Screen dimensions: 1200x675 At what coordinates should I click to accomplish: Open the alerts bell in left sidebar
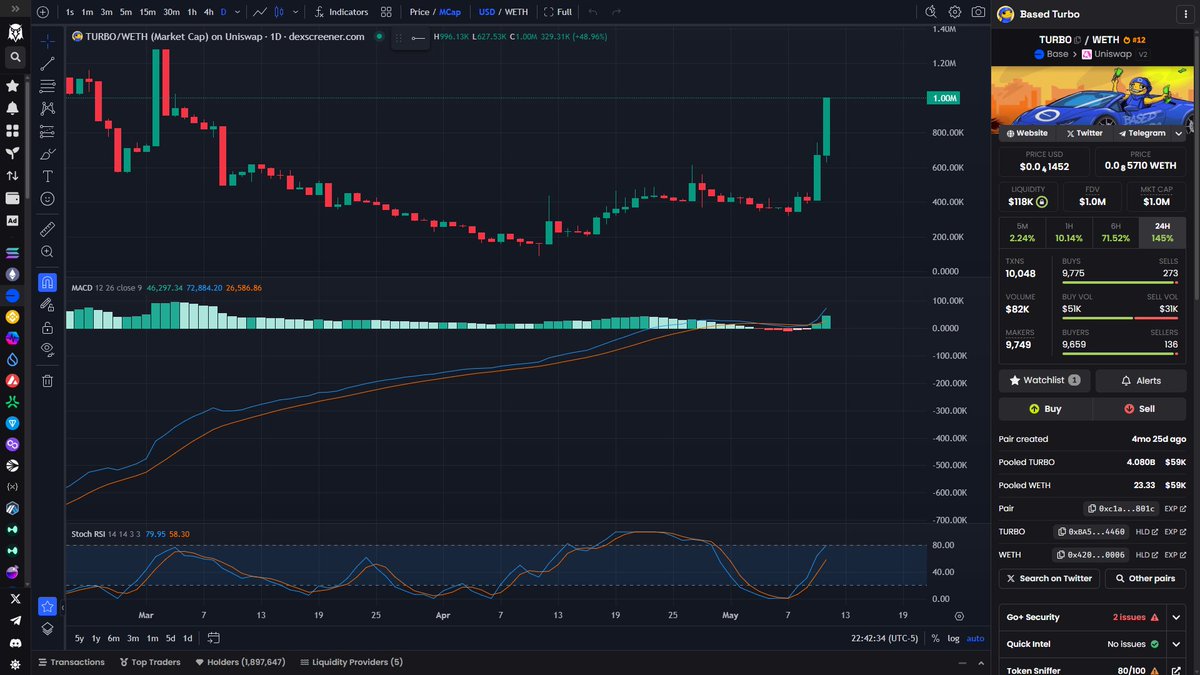click(13, 108)
